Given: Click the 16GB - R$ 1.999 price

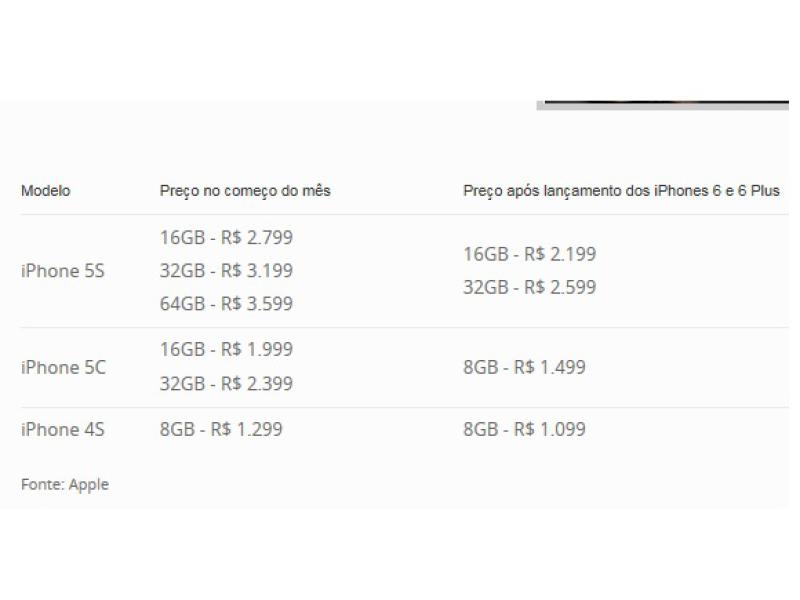Looking at the screenshot, I should (226, 350).
